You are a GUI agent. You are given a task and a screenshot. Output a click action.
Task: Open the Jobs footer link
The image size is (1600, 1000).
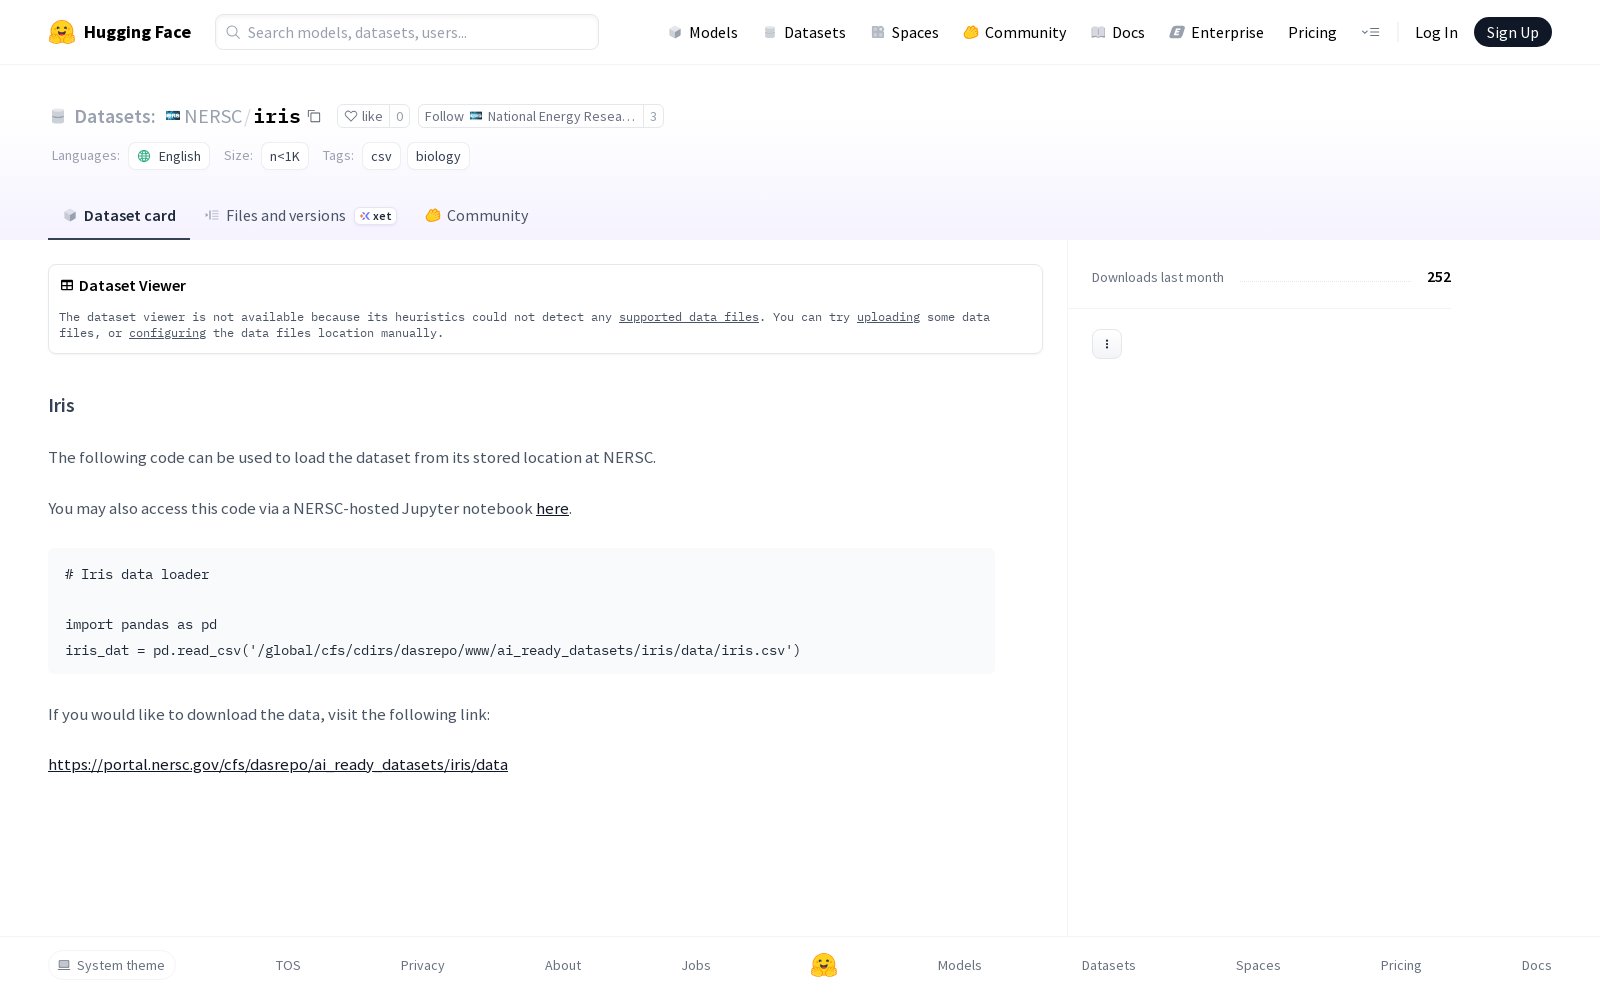coord(696,965)
